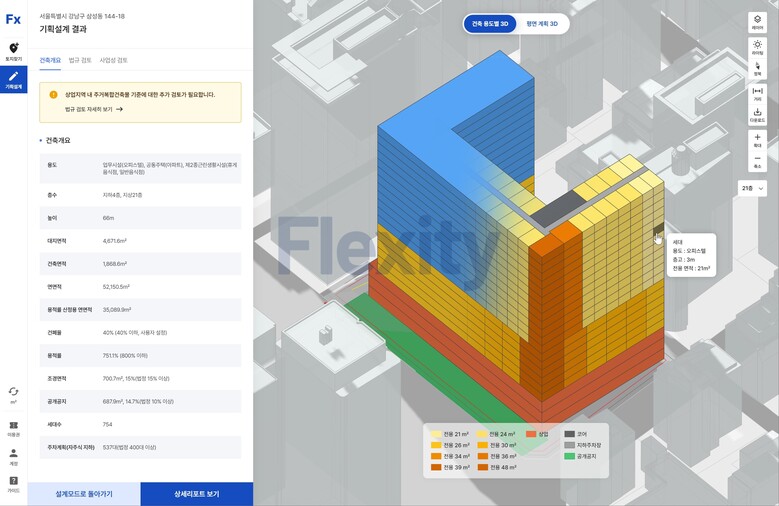The image size is (779, 506).
Task: Click the 지하주차장 gray legend swatch
Action: (569, 445)
